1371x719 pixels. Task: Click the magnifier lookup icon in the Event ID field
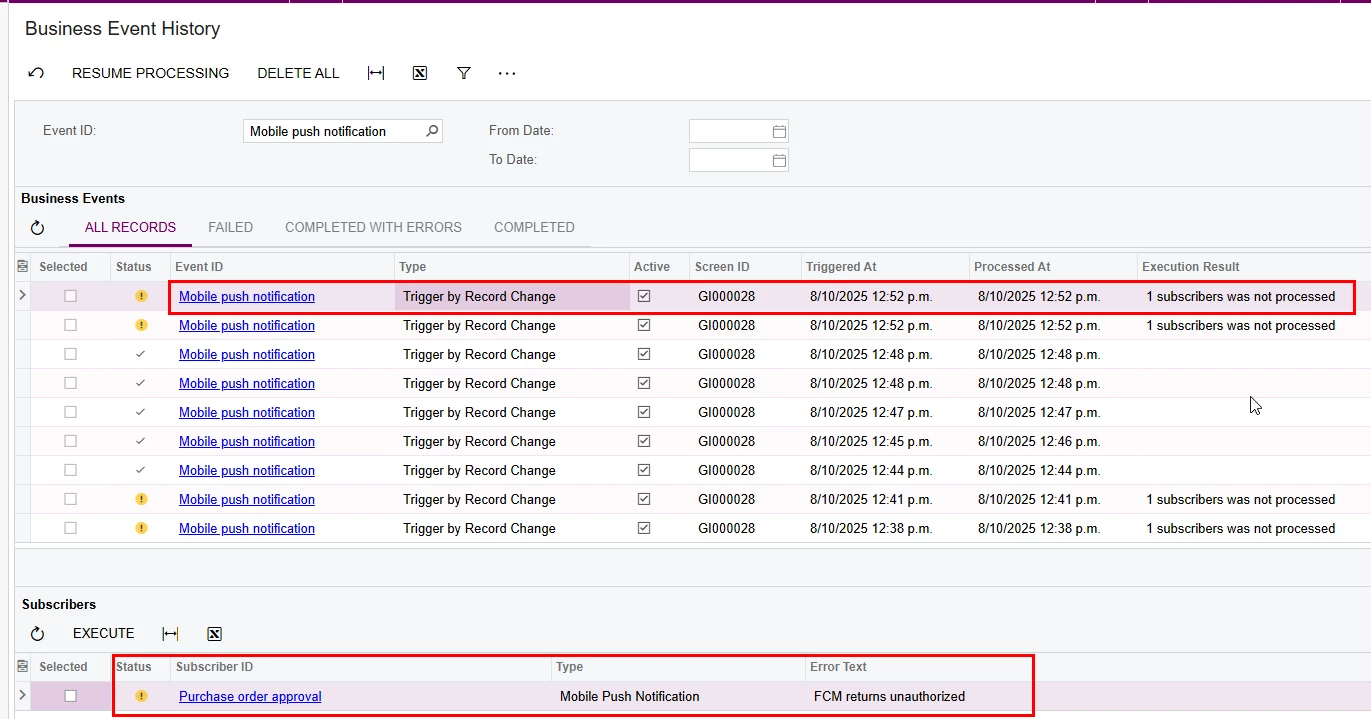click(432, 131)
